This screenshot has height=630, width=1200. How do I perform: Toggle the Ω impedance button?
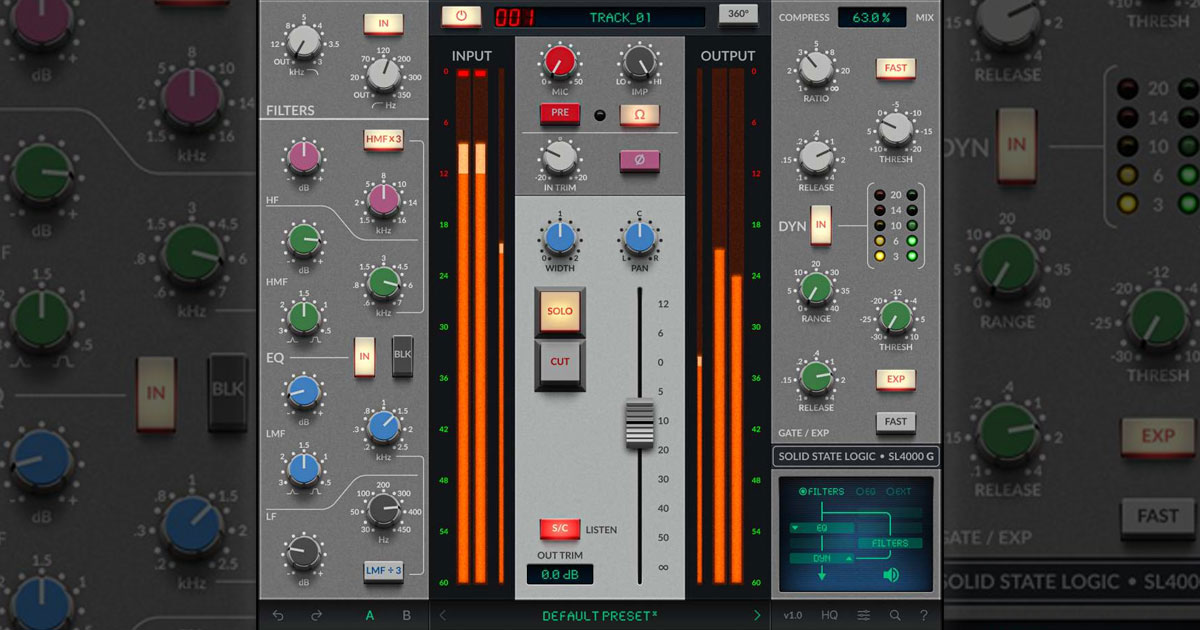click(639, 114)
